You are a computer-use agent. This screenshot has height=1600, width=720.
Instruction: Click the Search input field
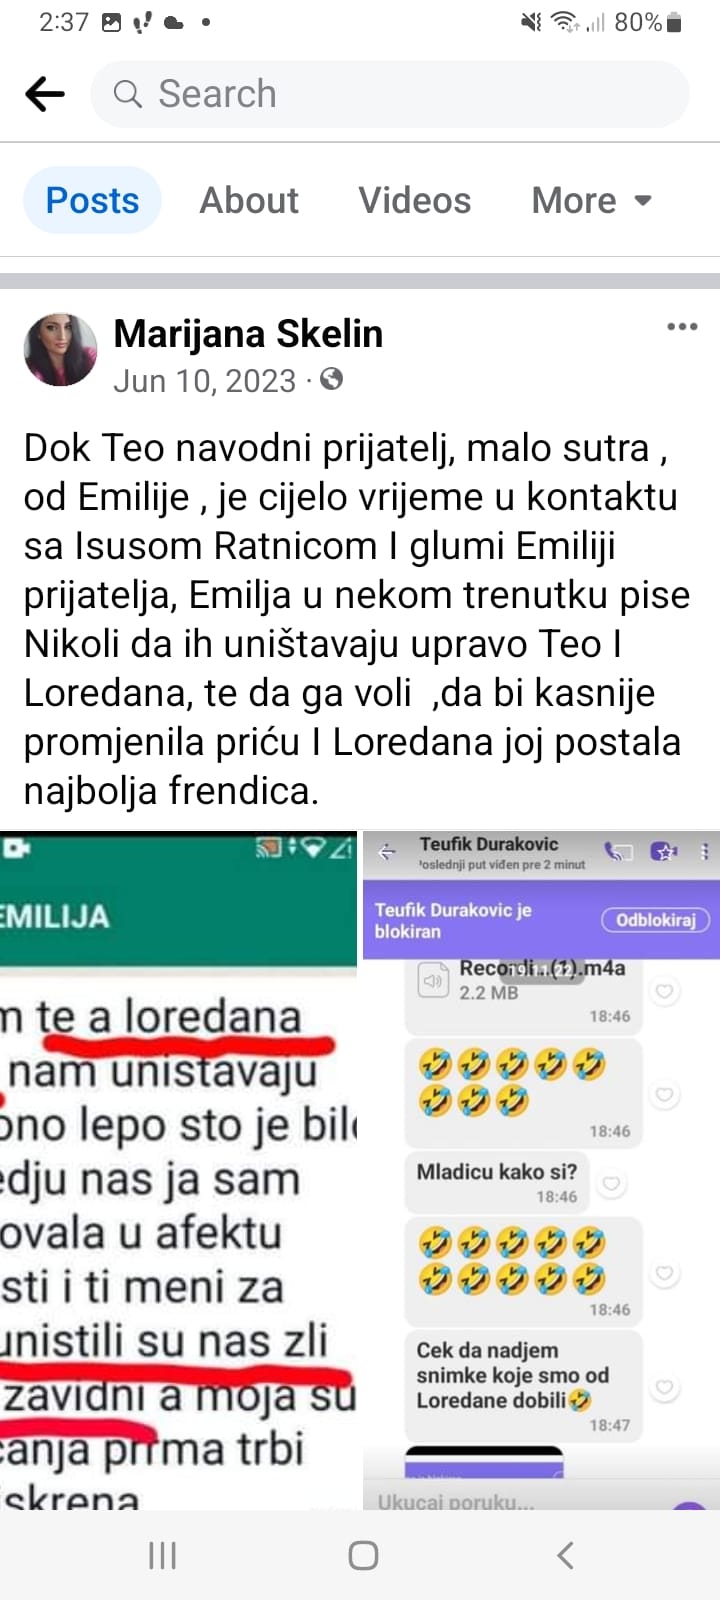tap(390, 94)
